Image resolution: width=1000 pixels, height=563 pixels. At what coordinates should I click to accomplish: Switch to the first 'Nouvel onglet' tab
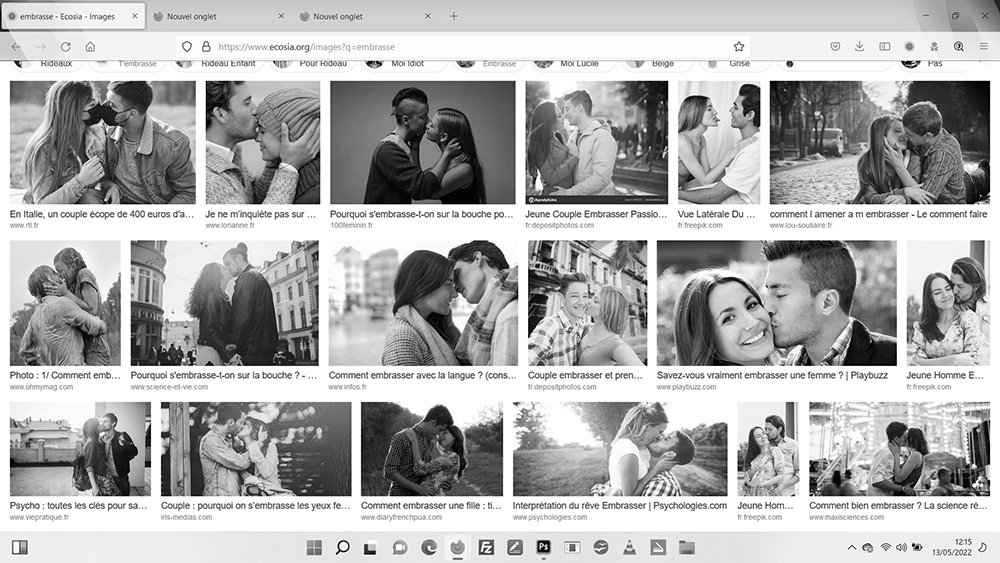coord(219,17)
